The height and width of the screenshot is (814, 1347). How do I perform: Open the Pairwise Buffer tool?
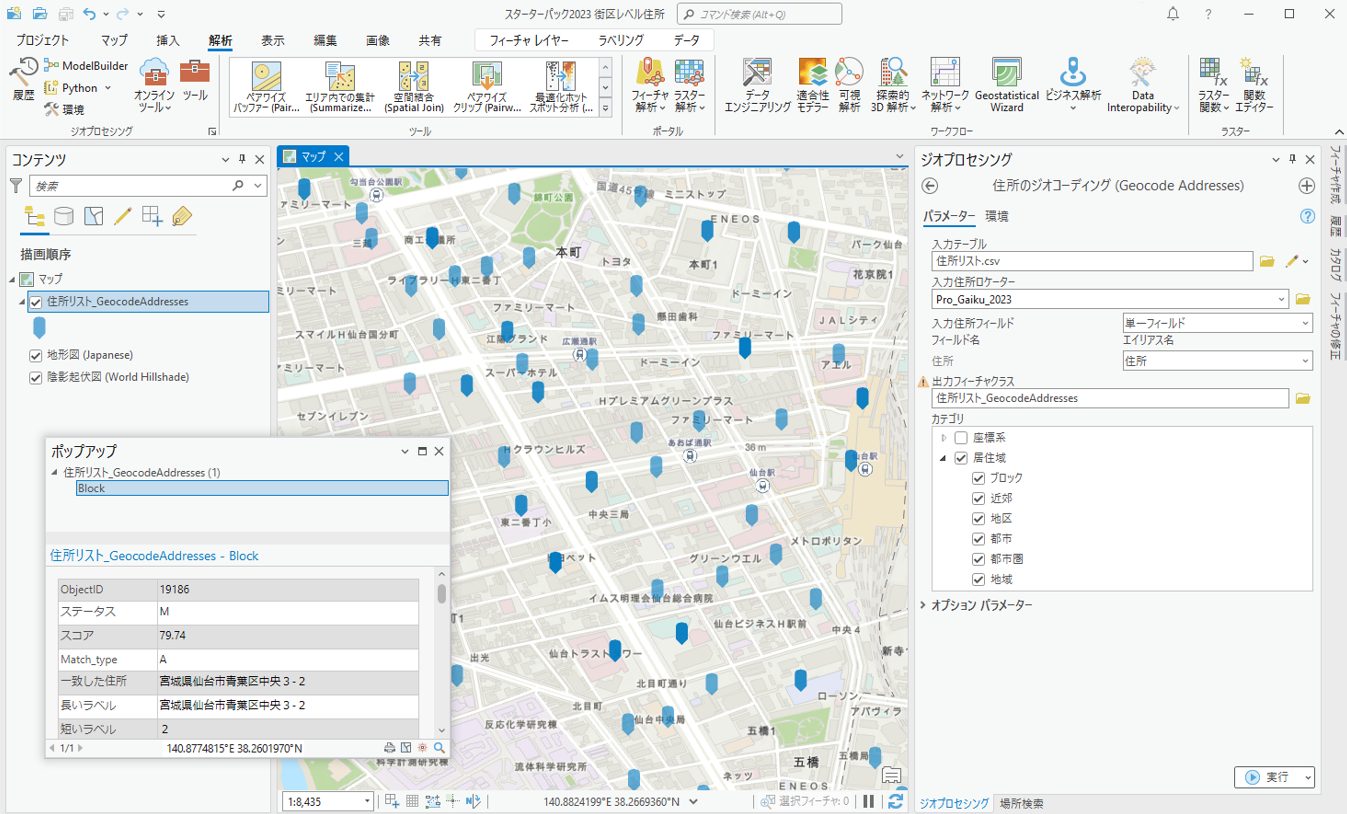[266, 87]
